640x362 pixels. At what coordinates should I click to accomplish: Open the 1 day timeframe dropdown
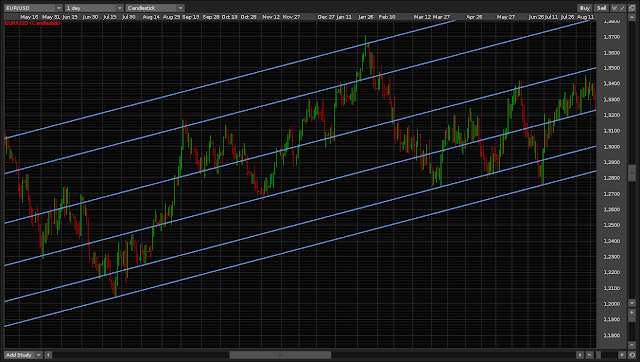[94, 8]
